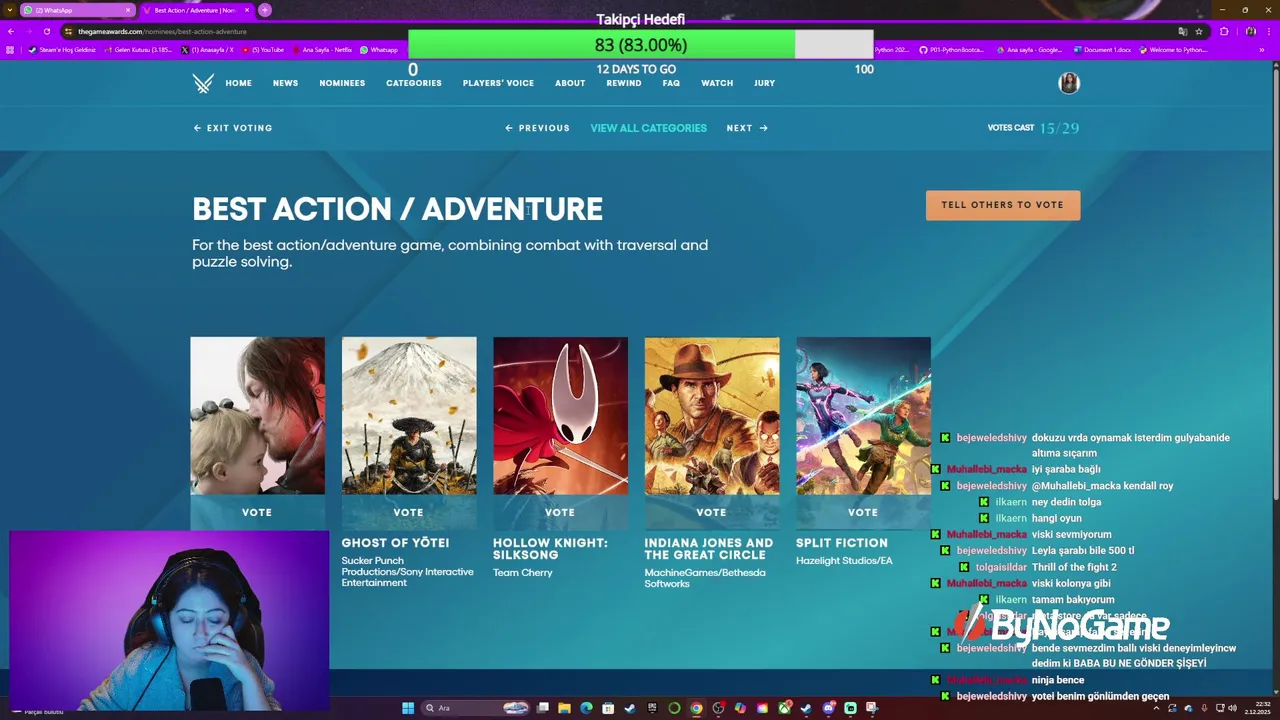Open ABOUT in site navigation

[x=570, y=83]
